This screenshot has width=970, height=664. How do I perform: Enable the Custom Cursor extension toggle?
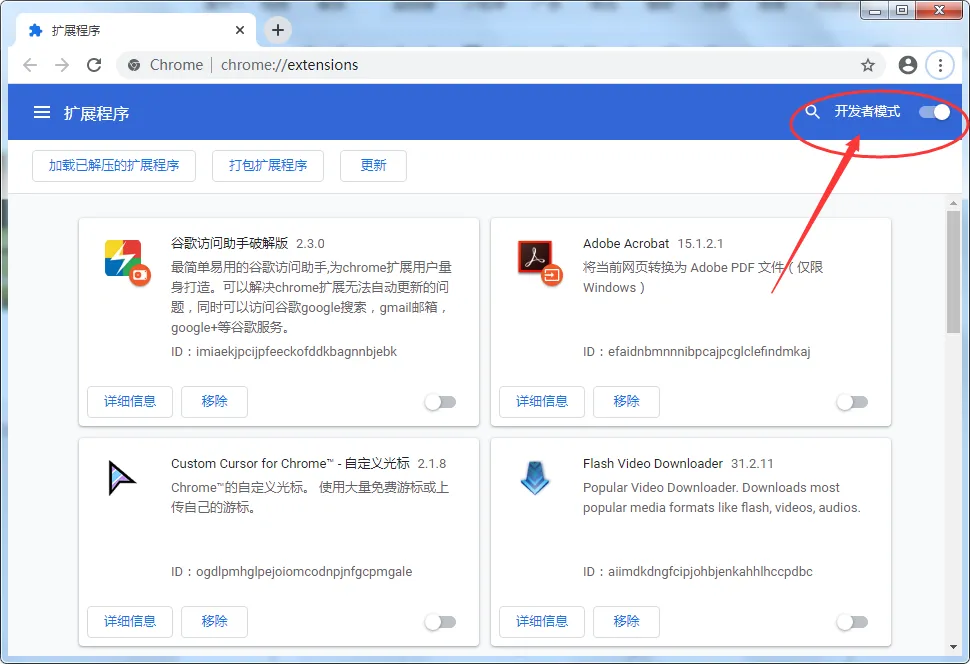coord(440,622)
